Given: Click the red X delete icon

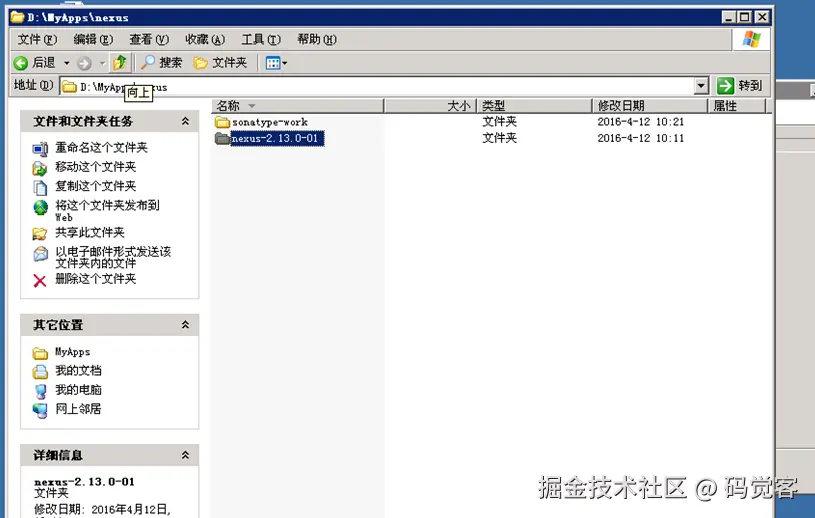Looking at the screenshot, I should point(40,281).
